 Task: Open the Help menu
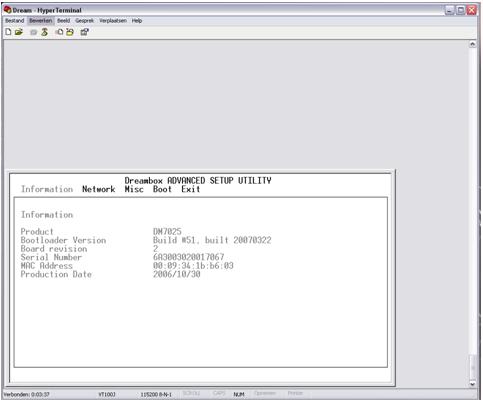pyautogui.click(x=137, y=21)
